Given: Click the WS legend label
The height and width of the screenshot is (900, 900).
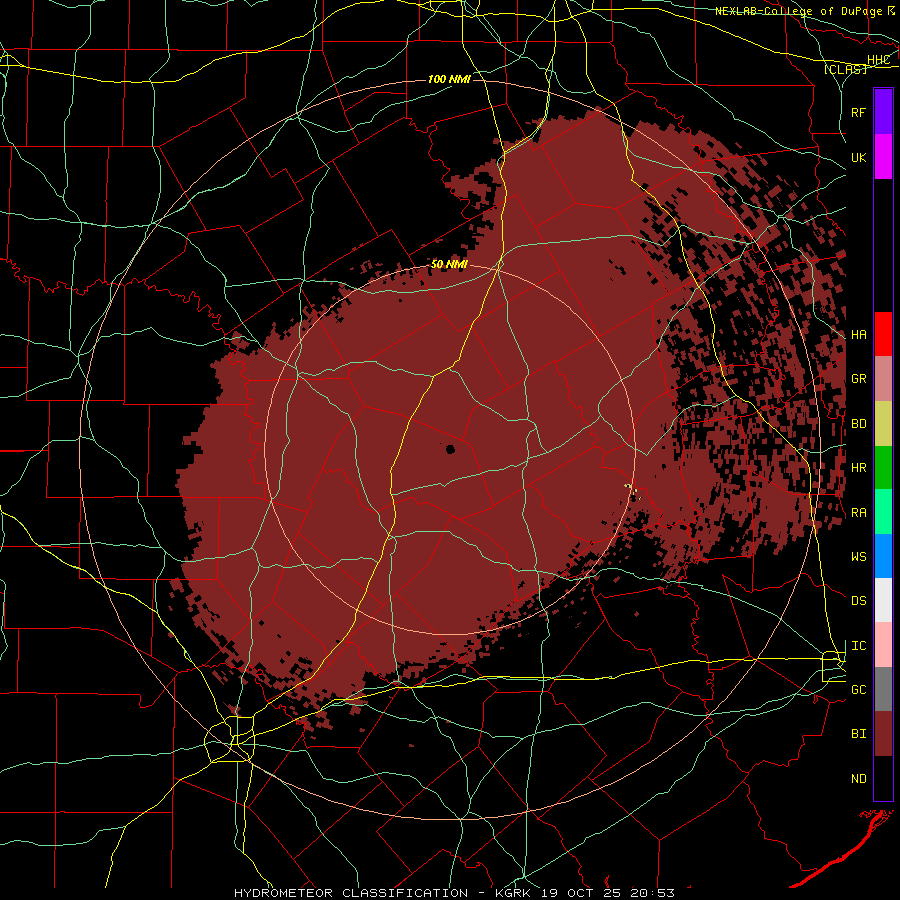Looking at the screenshot, I should 858,557.
